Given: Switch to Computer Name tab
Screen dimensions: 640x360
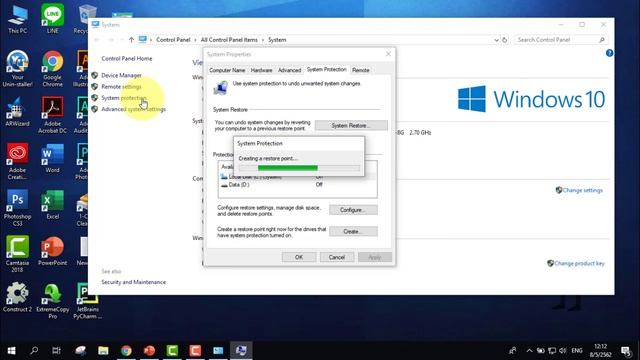Looking at the screenshot, I should [227, 70].
